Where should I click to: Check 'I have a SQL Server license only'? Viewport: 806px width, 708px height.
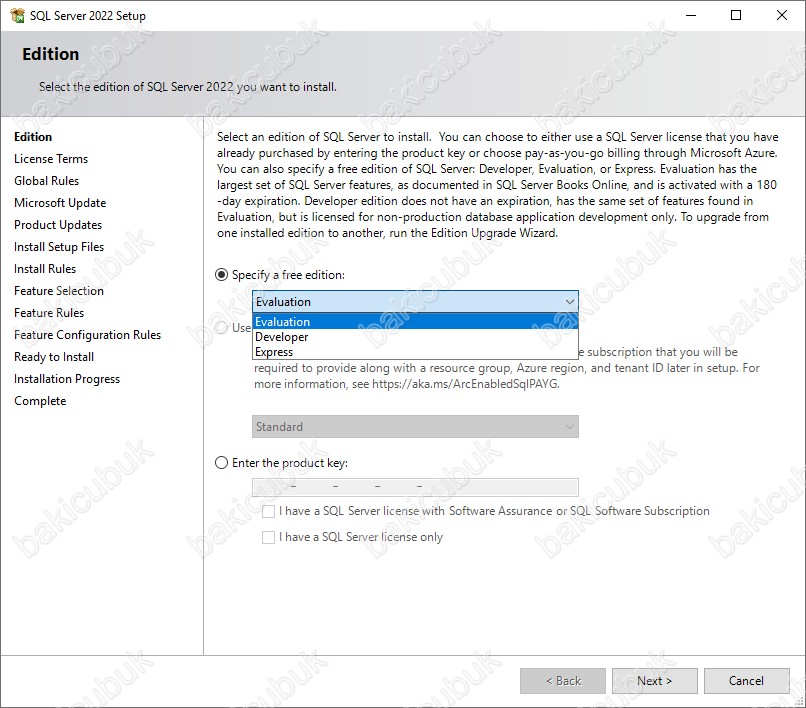pos(268,537)
